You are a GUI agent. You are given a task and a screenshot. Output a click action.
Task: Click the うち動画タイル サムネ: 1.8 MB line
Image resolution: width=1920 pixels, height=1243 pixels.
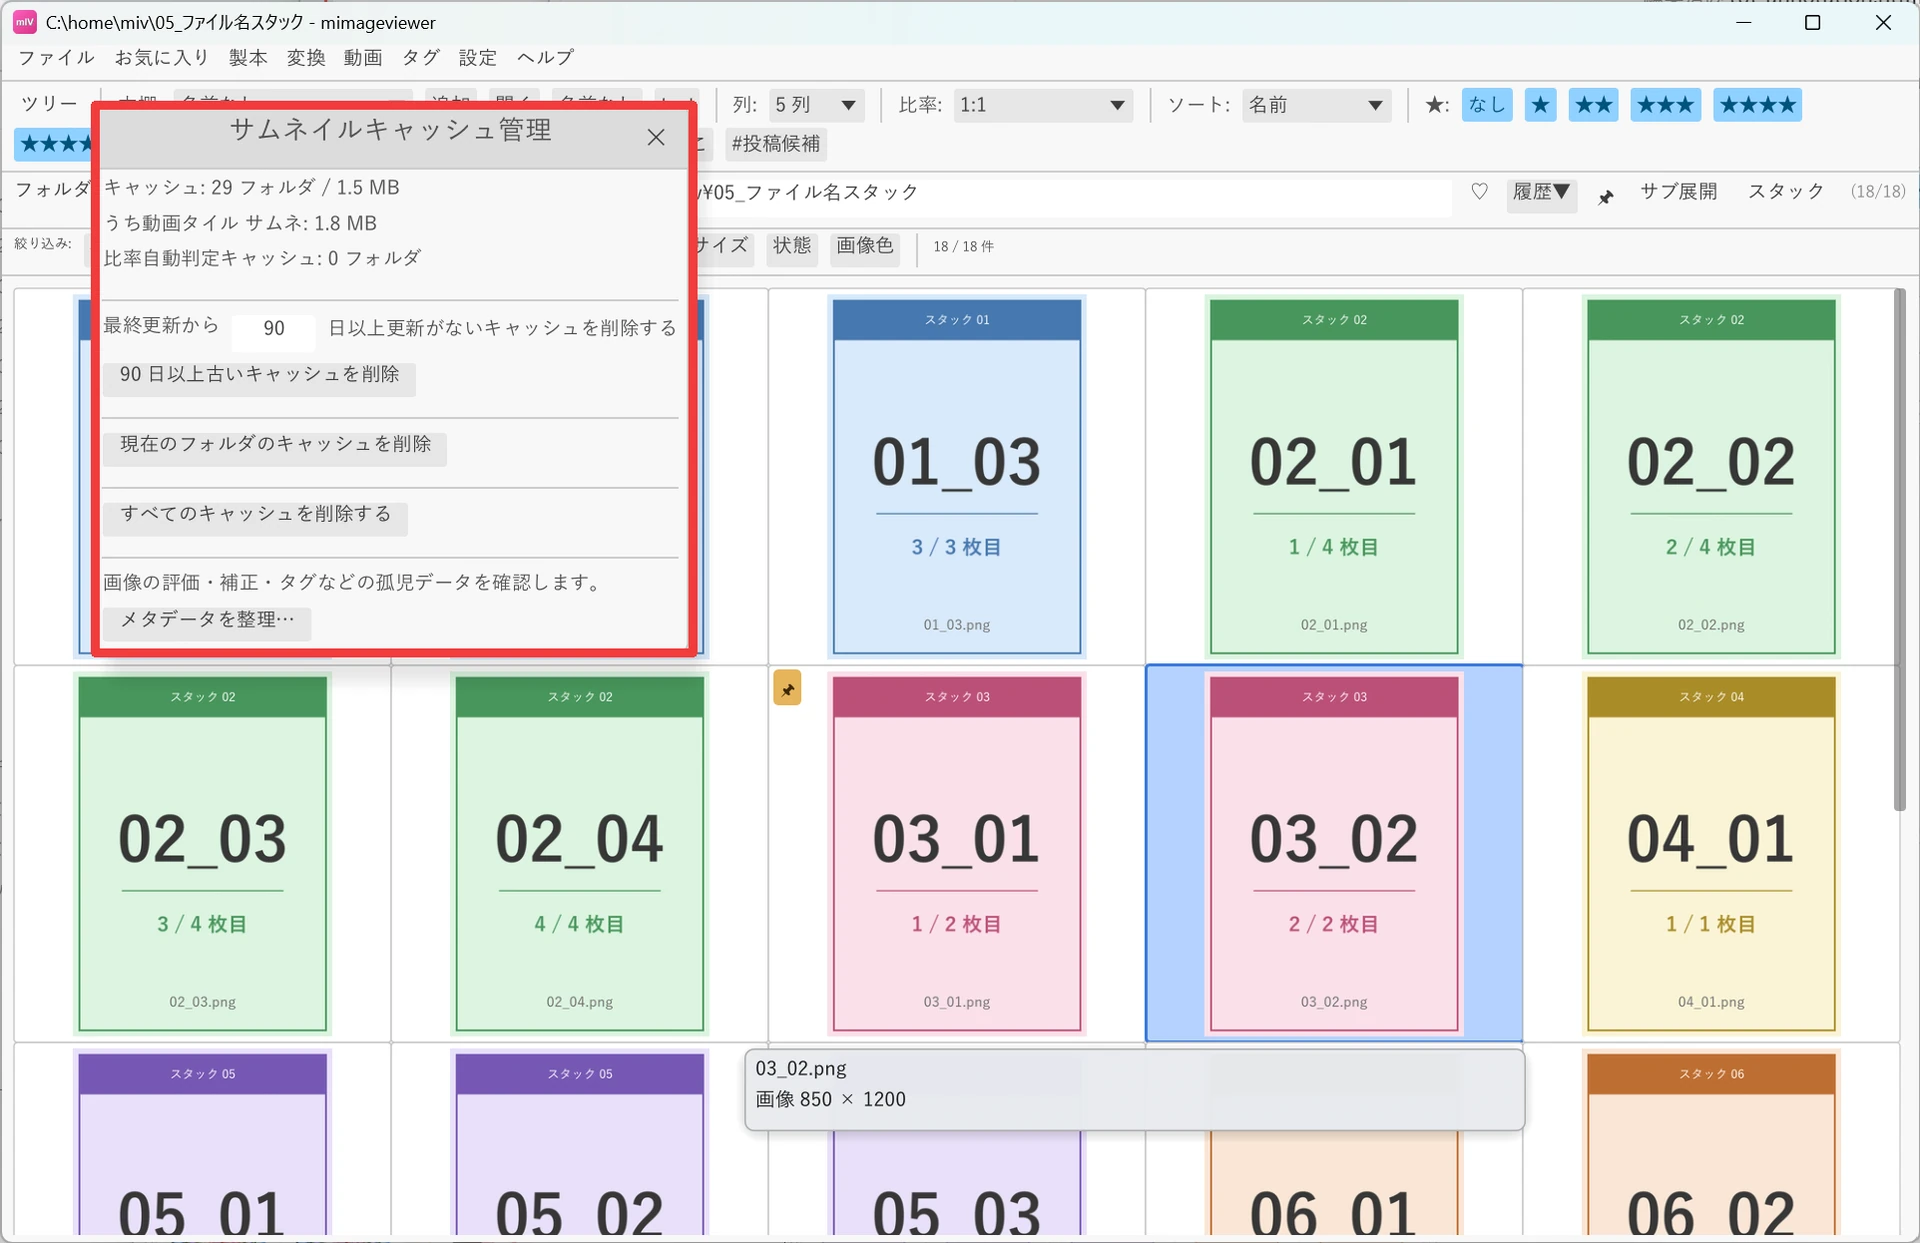click(241, 223)
